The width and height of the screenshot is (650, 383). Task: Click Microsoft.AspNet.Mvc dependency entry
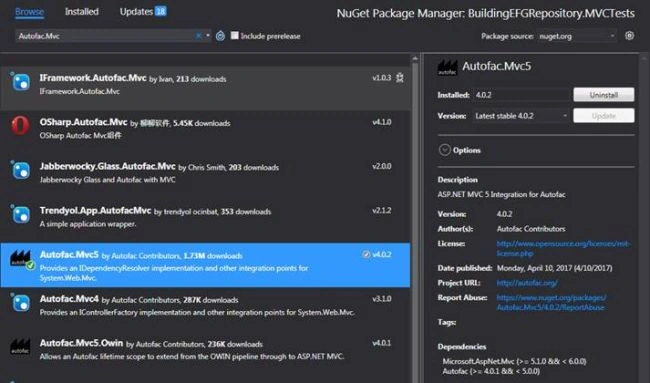coord(514,361)
